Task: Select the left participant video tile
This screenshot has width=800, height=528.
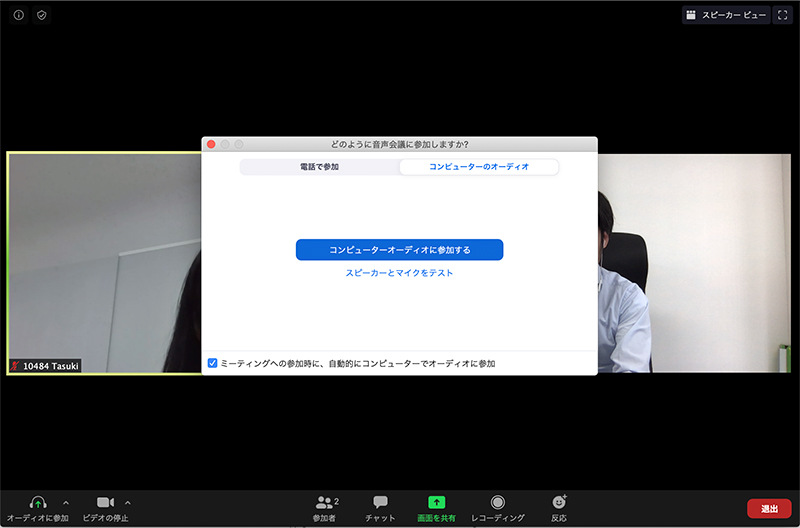Action: pos(105,263)
